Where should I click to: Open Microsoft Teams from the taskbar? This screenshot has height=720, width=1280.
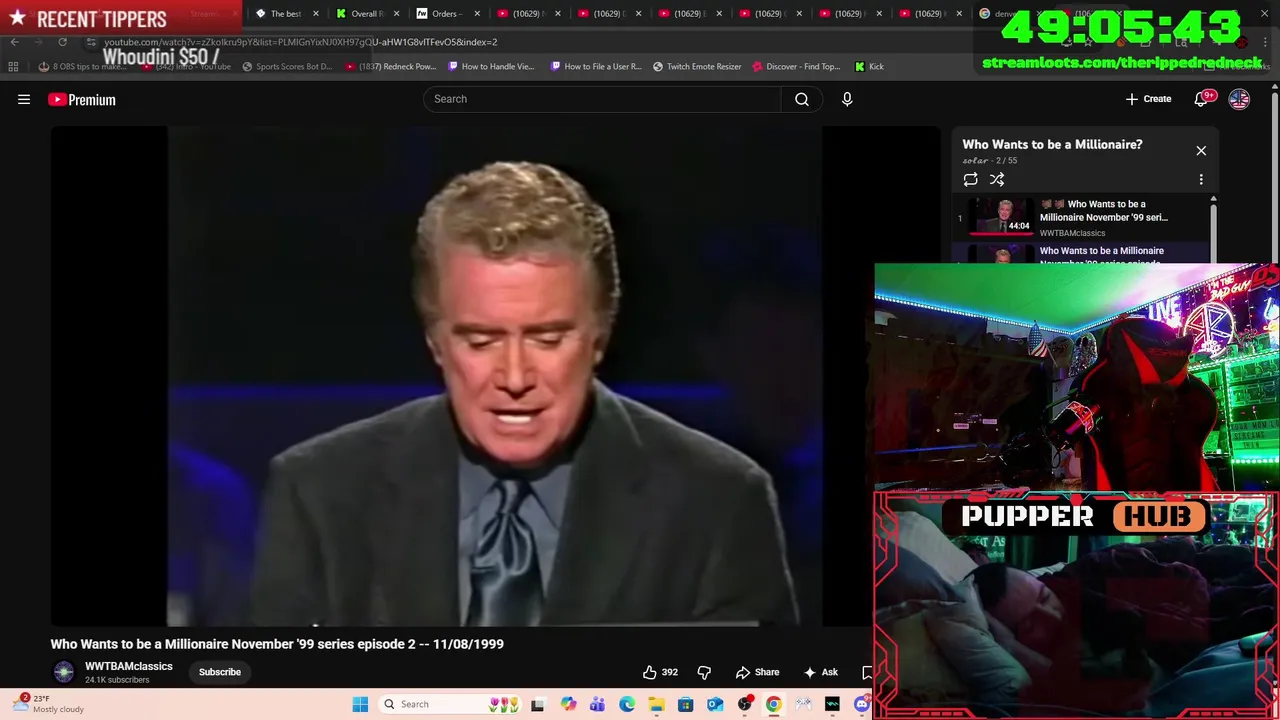coord(598,704)
